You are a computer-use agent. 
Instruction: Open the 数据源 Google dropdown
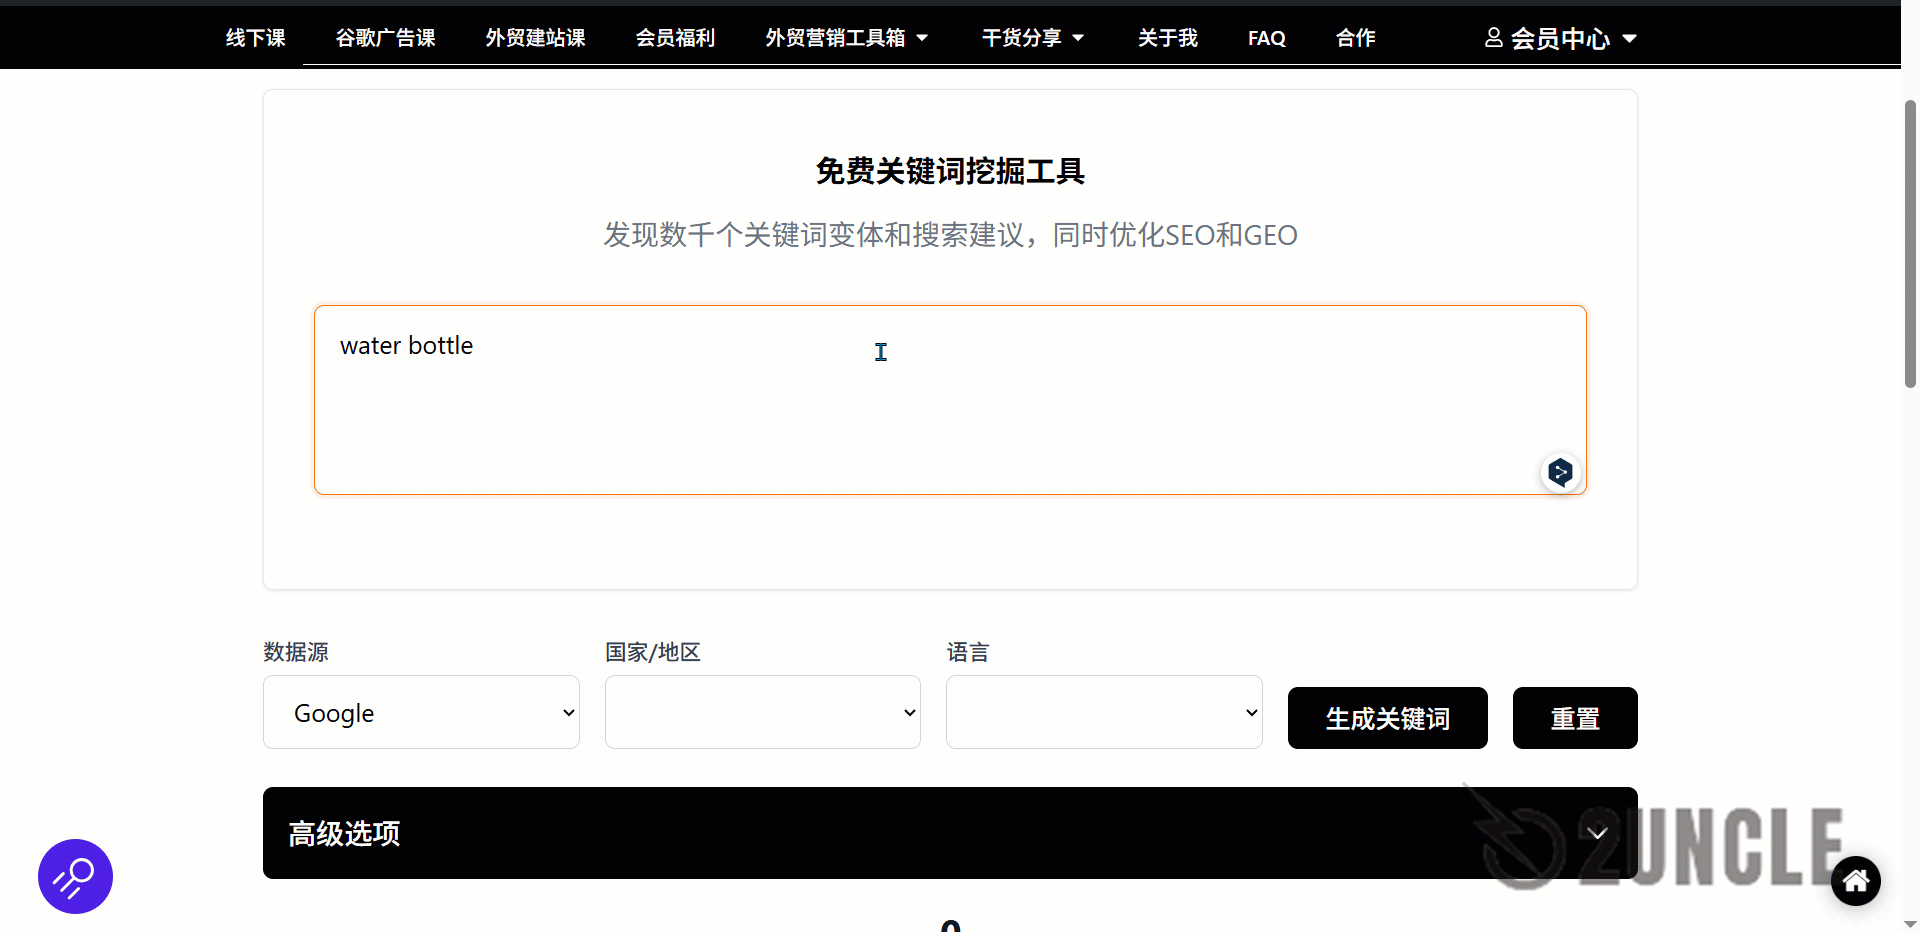point(420,712)
